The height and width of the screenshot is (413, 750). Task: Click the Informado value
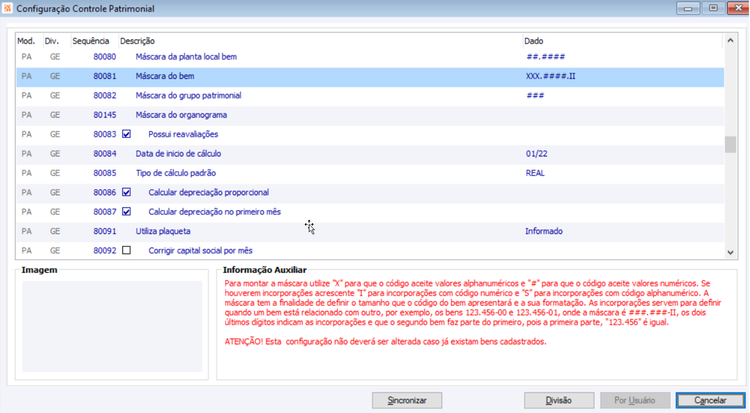(544, 231)
